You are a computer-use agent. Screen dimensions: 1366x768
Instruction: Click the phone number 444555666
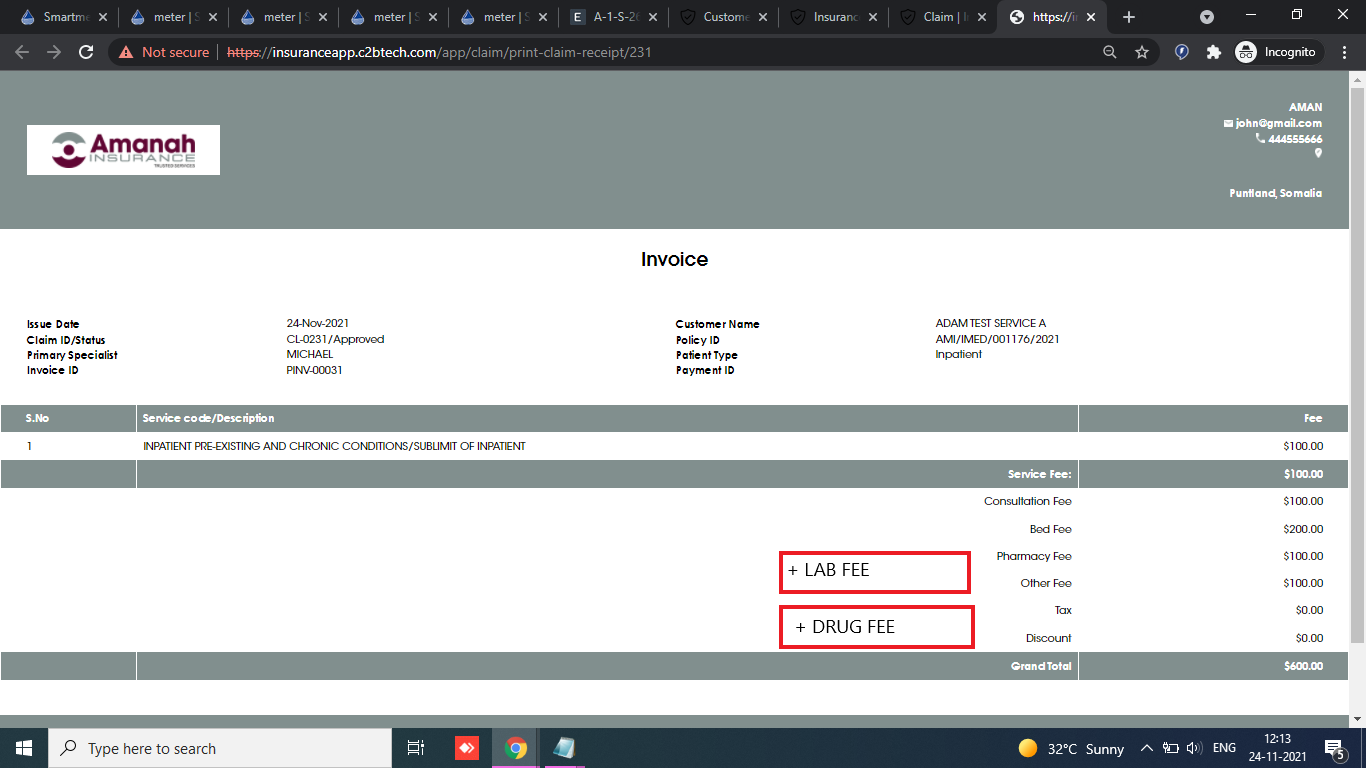point(1295,139)
